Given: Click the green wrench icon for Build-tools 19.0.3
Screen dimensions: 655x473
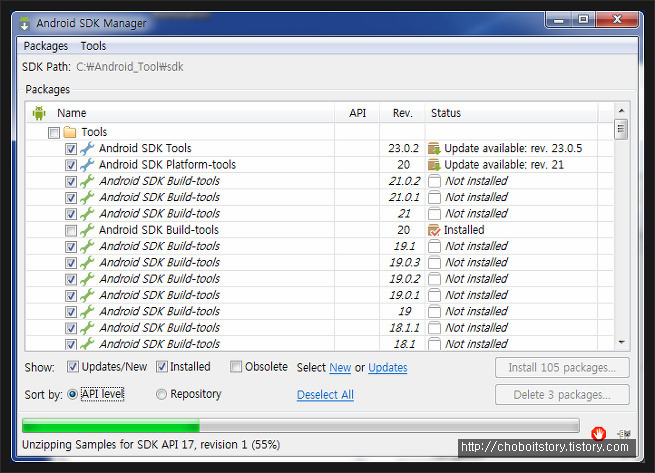Looking at the screenshot, I should coord(87,262).
